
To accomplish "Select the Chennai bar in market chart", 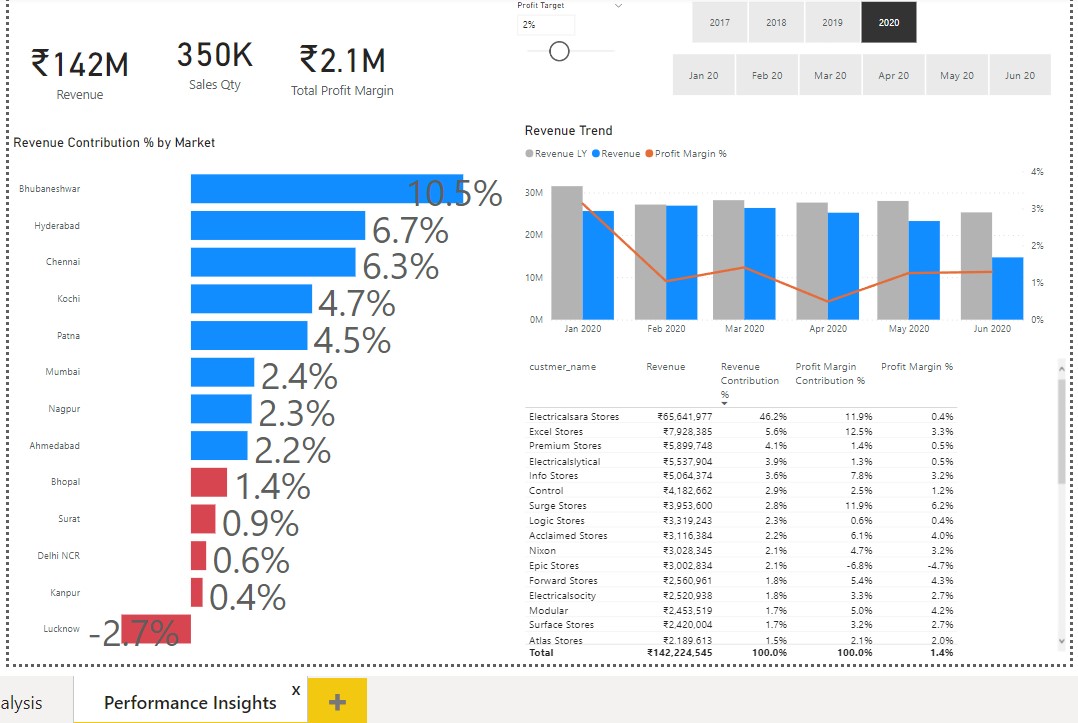I will (273, 262).
